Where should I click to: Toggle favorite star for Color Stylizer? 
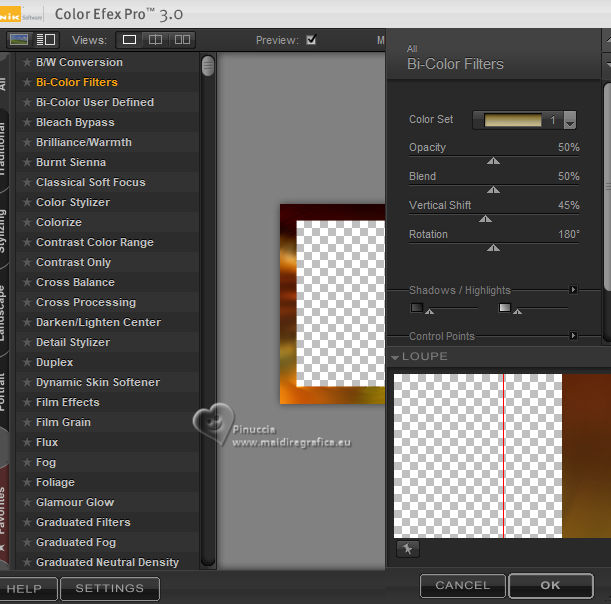pos(26,202)
